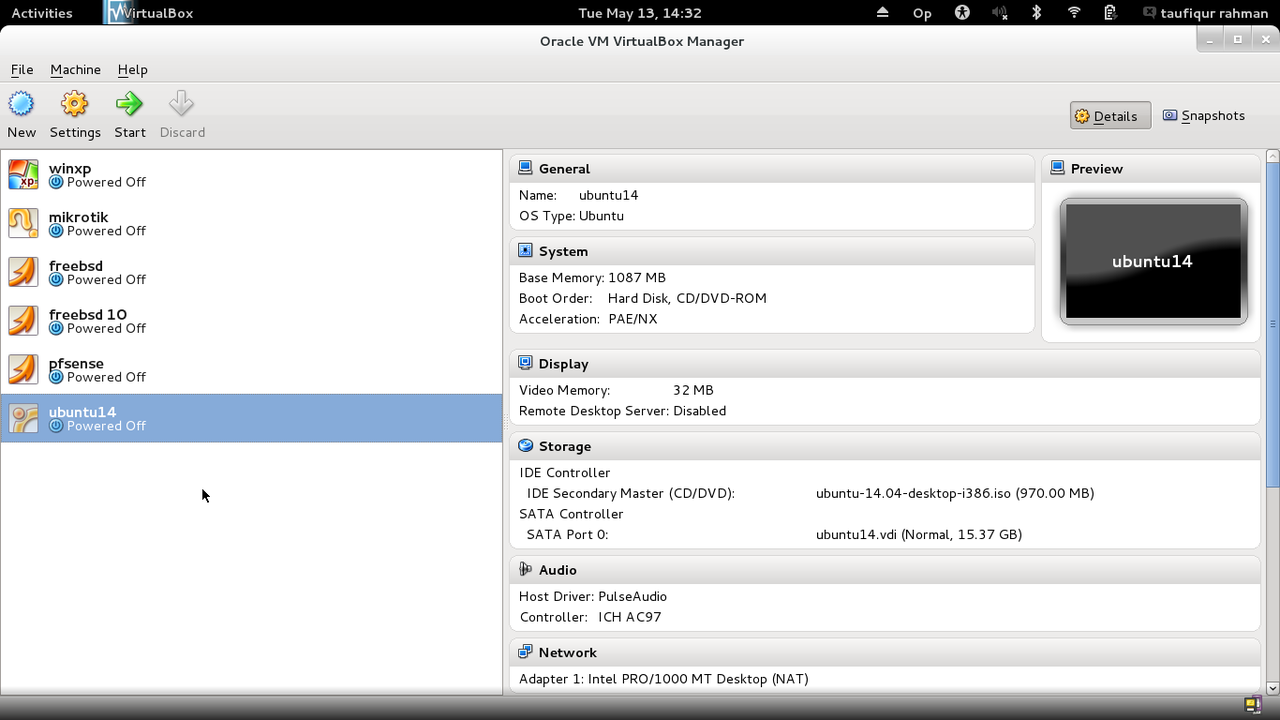Open the File menu
This screenshot has height=720, width=1280.
point(22,70)
